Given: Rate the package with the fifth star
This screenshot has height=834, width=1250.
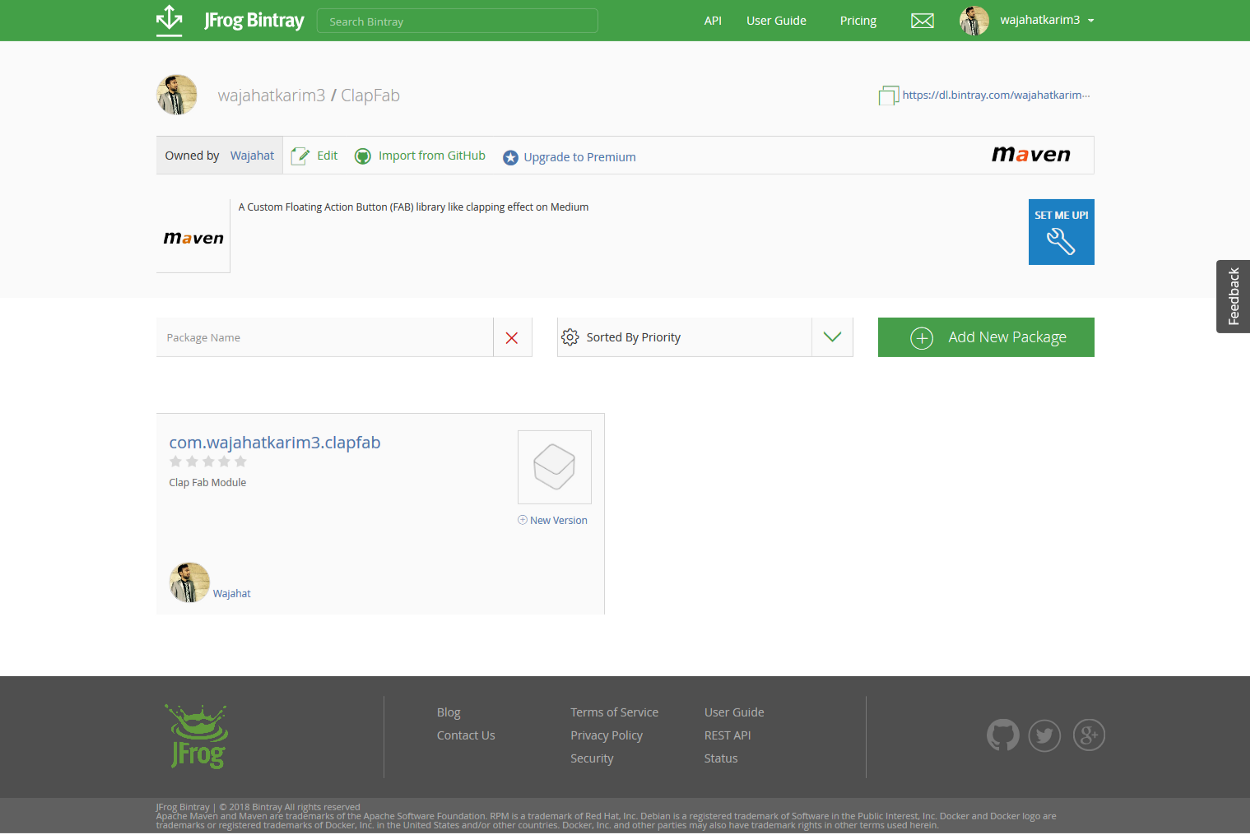Looking at the screenshot, I should (x=240, y=461).
